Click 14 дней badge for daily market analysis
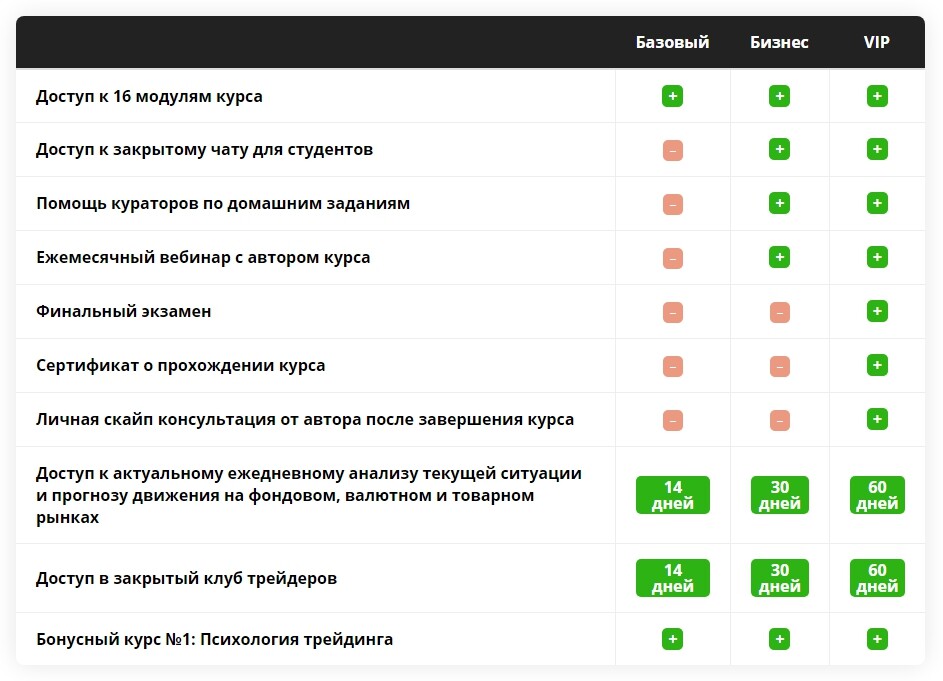The height and width of the screenshot is (681, 943). point(672,495)
